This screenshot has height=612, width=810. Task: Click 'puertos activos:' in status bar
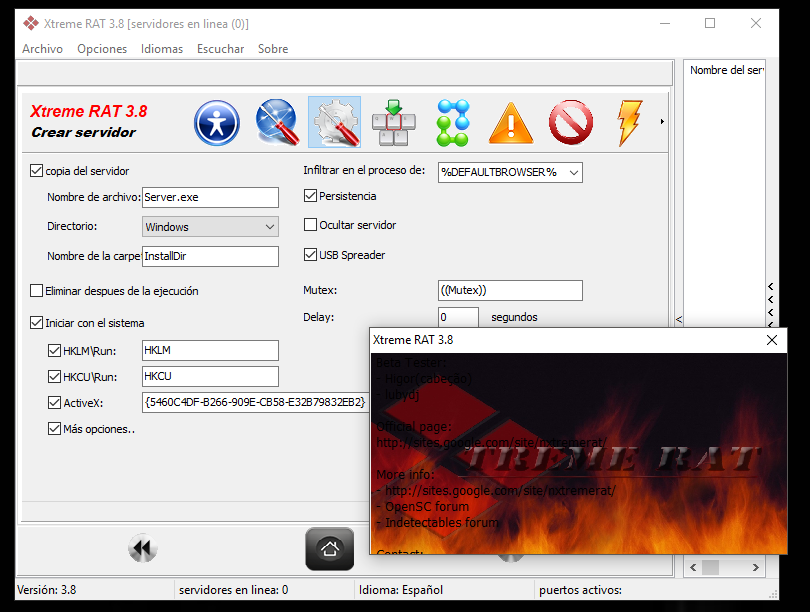click(x=580, y=590)
